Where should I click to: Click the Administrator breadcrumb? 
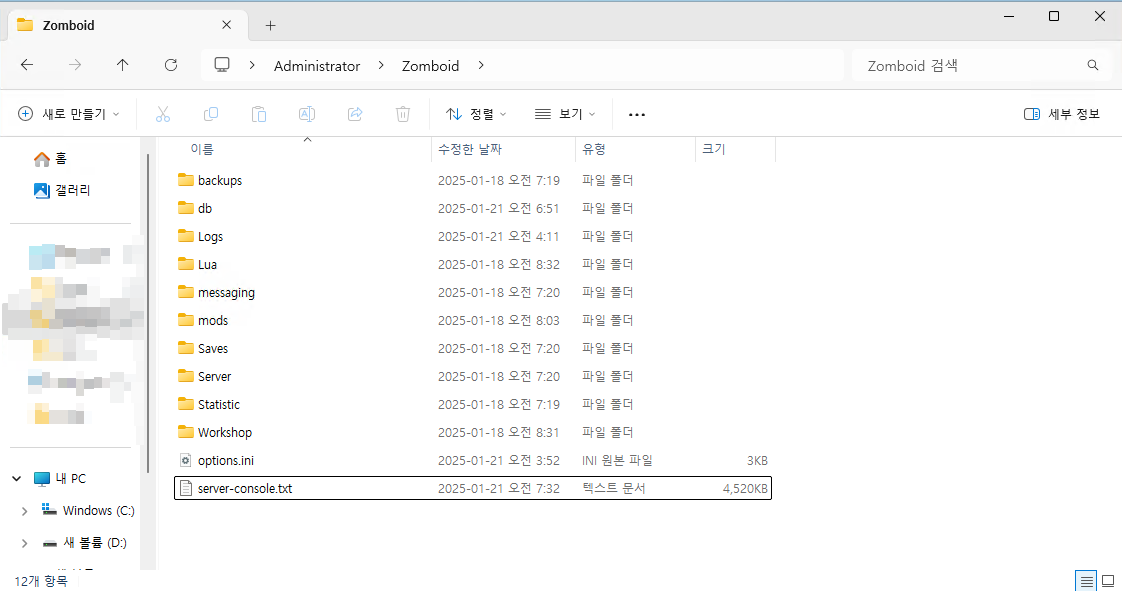[x=317, y=66]
